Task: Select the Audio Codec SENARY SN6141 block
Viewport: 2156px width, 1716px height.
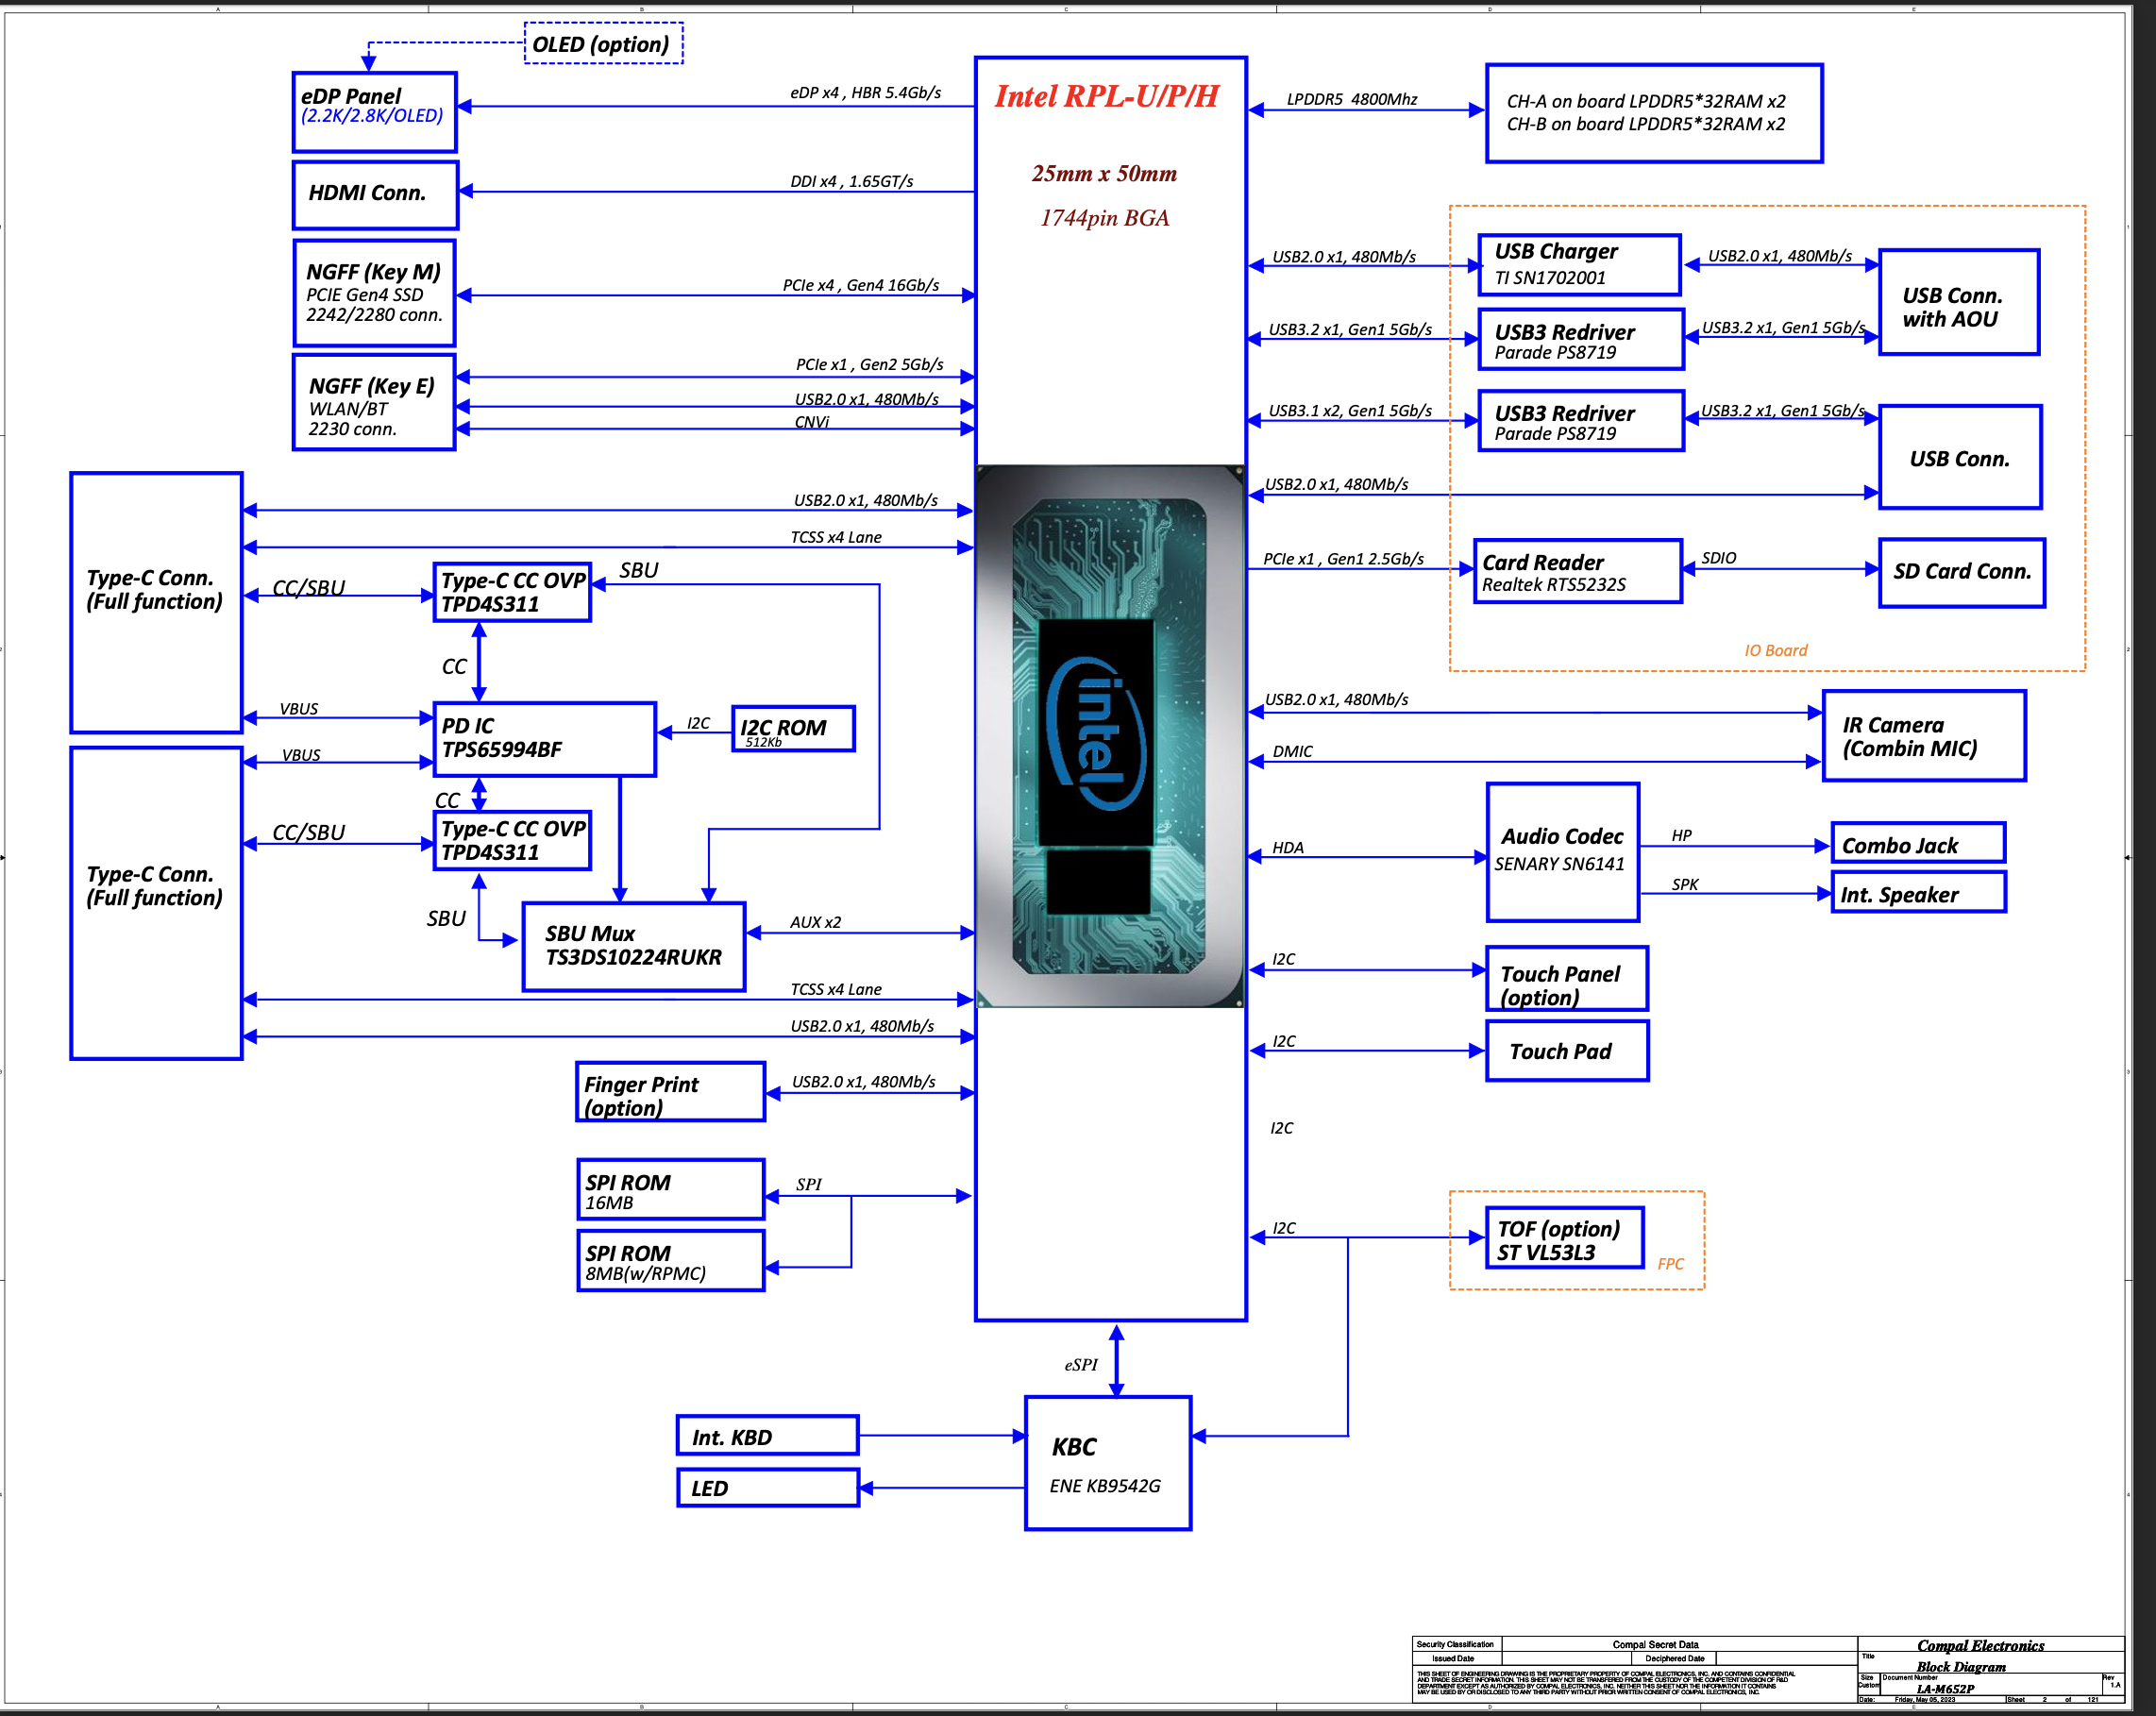Action: pos(1563,852)
